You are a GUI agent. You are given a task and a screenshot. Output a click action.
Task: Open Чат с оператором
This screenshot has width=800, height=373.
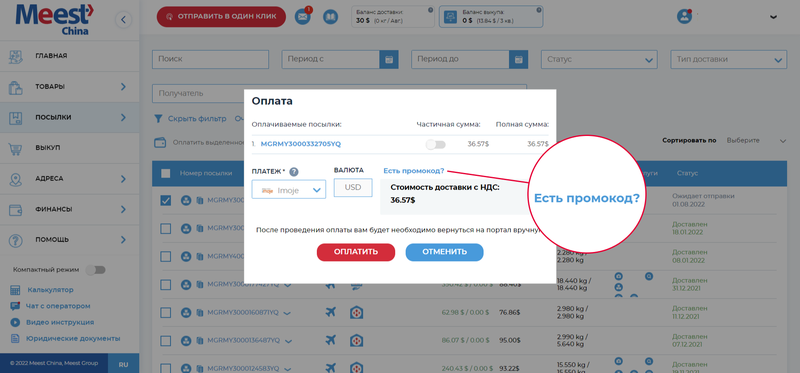[x=58, y=306]
